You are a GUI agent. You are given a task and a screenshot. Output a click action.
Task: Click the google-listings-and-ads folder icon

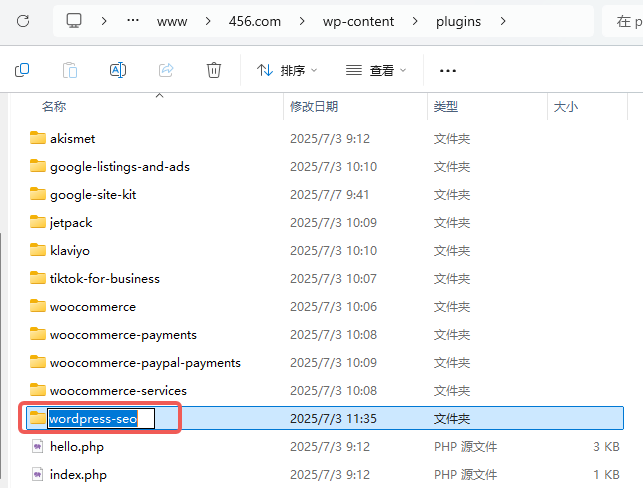click(x=38, y=166)
